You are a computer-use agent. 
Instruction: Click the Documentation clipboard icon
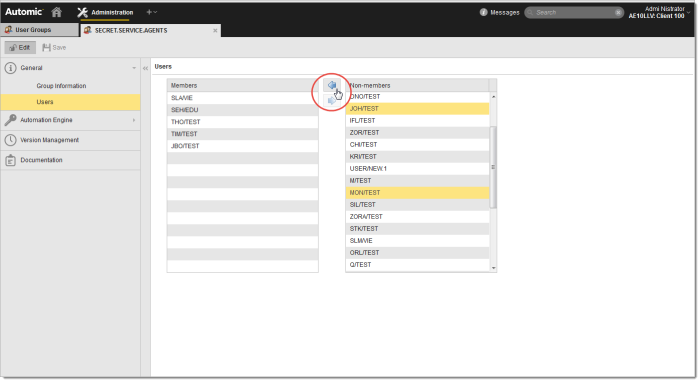(x=10, y=160)
